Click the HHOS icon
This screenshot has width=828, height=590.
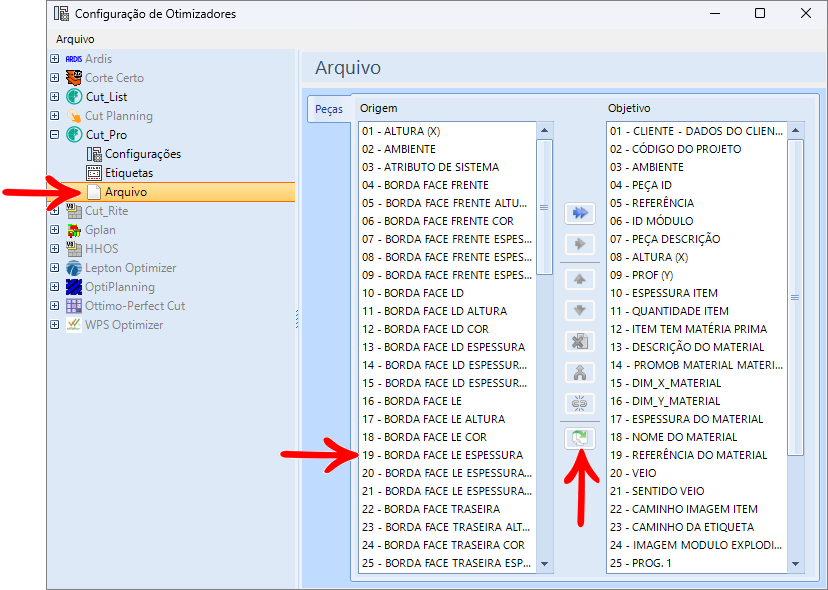point(74,248)
